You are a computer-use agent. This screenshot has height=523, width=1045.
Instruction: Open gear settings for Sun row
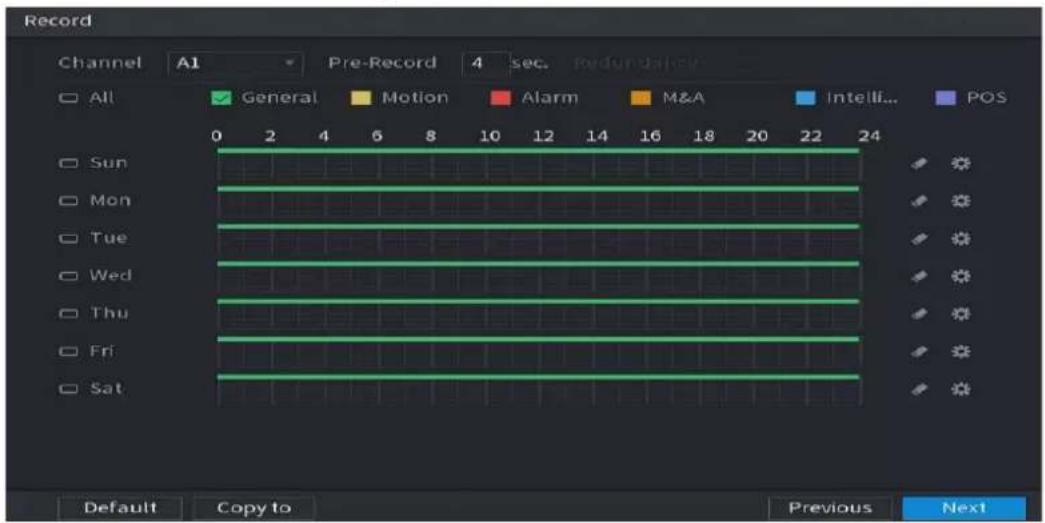(961, 164)
